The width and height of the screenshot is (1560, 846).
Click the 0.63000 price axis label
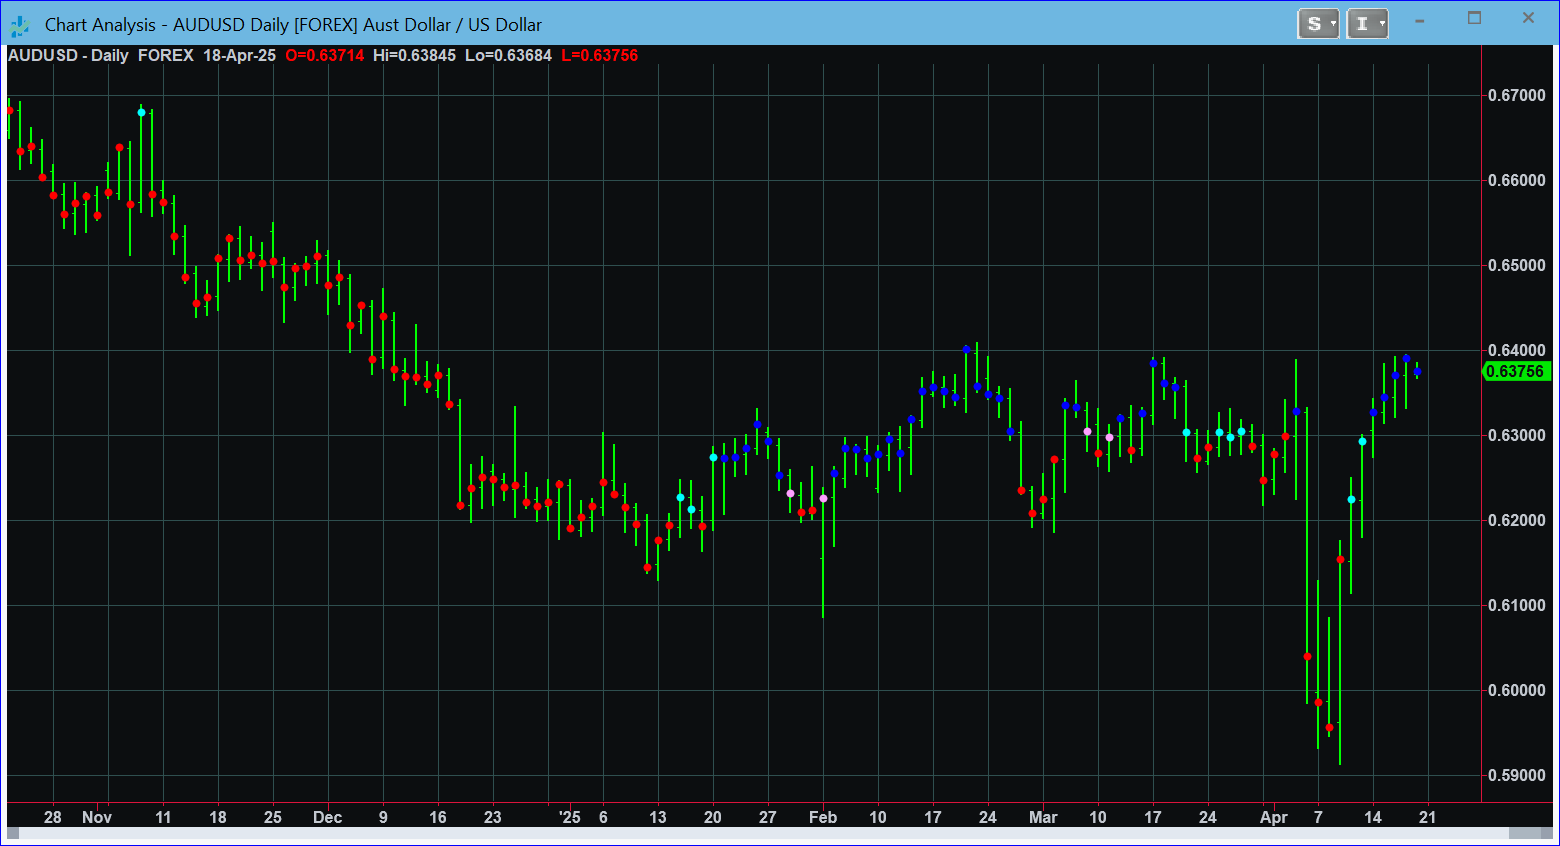1517,436
